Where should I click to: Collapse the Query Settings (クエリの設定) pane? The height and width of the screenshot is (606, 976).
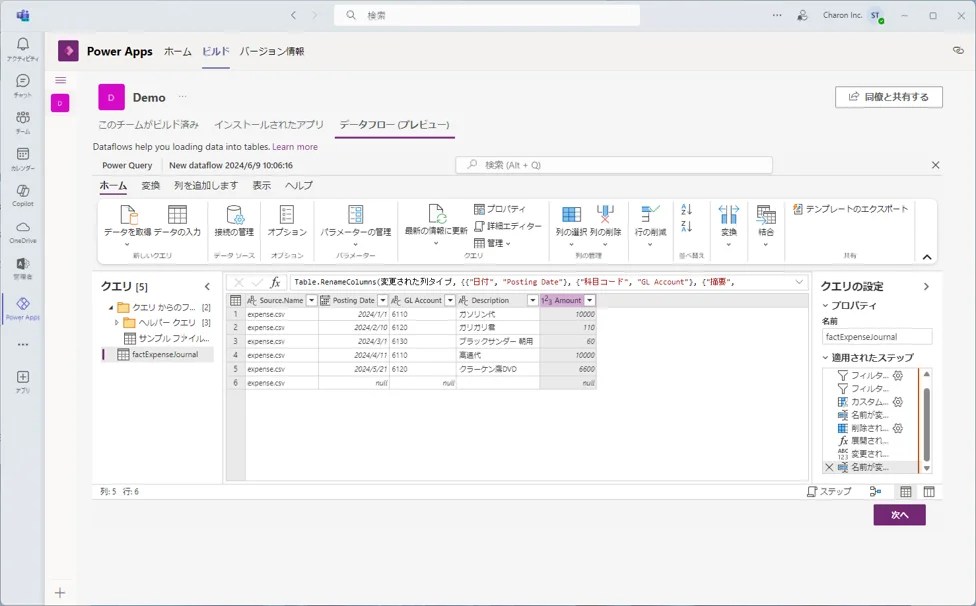point(926,287)
